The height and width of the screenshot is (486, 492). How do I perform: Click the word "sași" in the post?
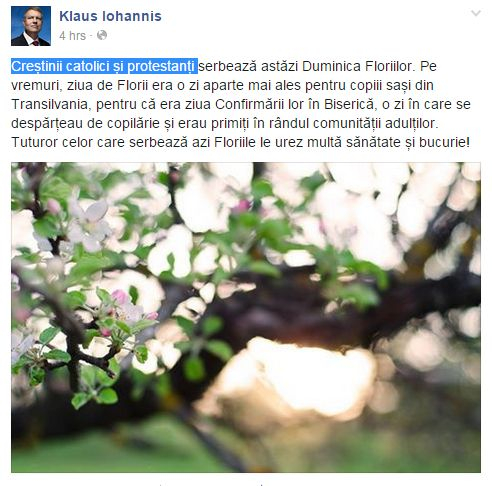(398, 85)
